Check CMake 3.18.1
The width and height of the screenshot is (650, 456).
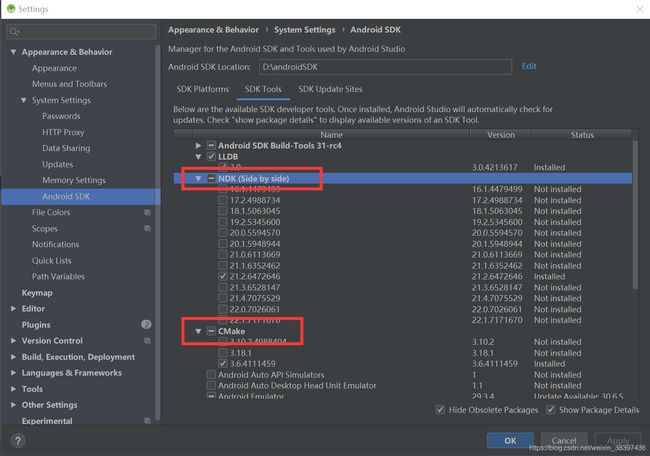tap(223, 353)
